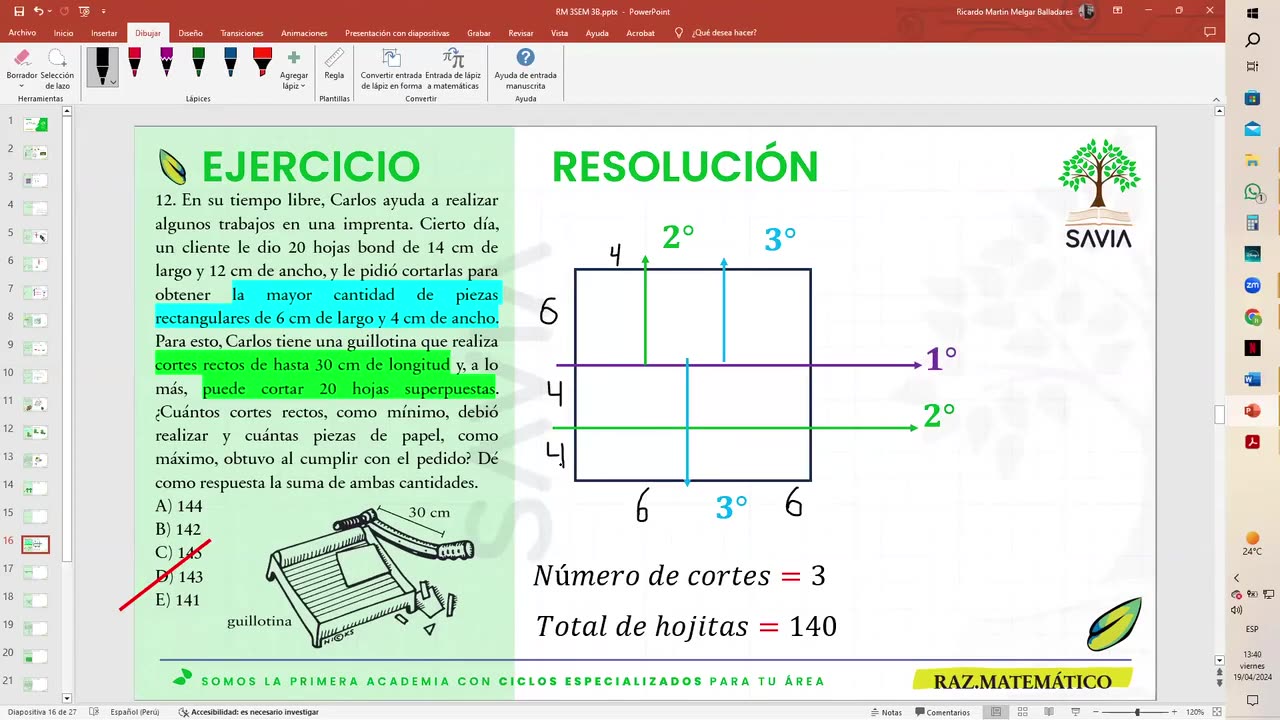
Task: Open Customize Quick Access Toolbar dropdown
Action: pos(104,11)
